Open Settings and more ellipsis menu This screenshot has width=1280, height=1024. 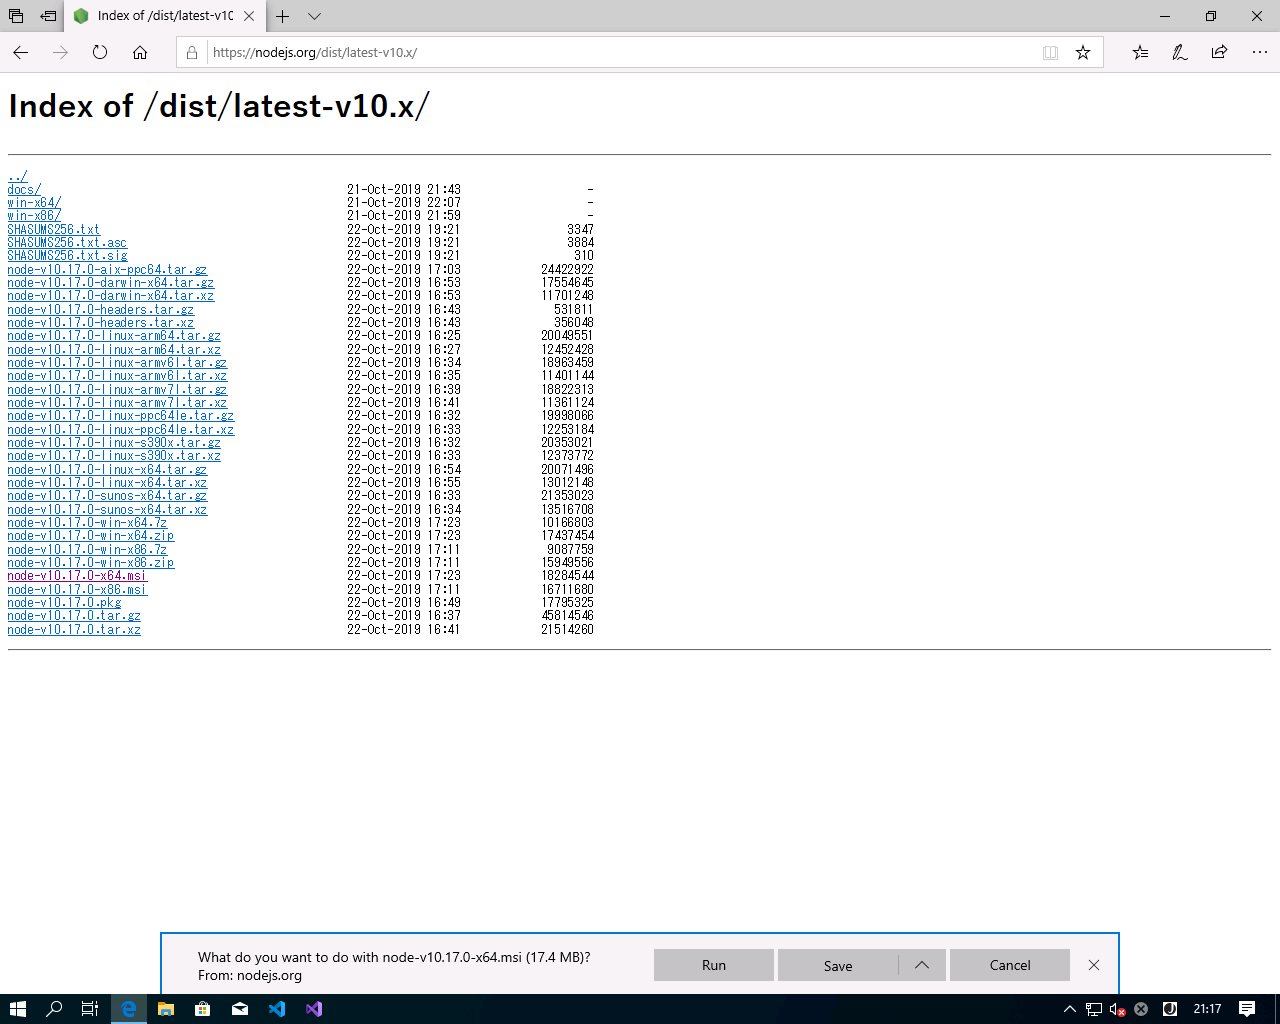(x=1259, y=52)
